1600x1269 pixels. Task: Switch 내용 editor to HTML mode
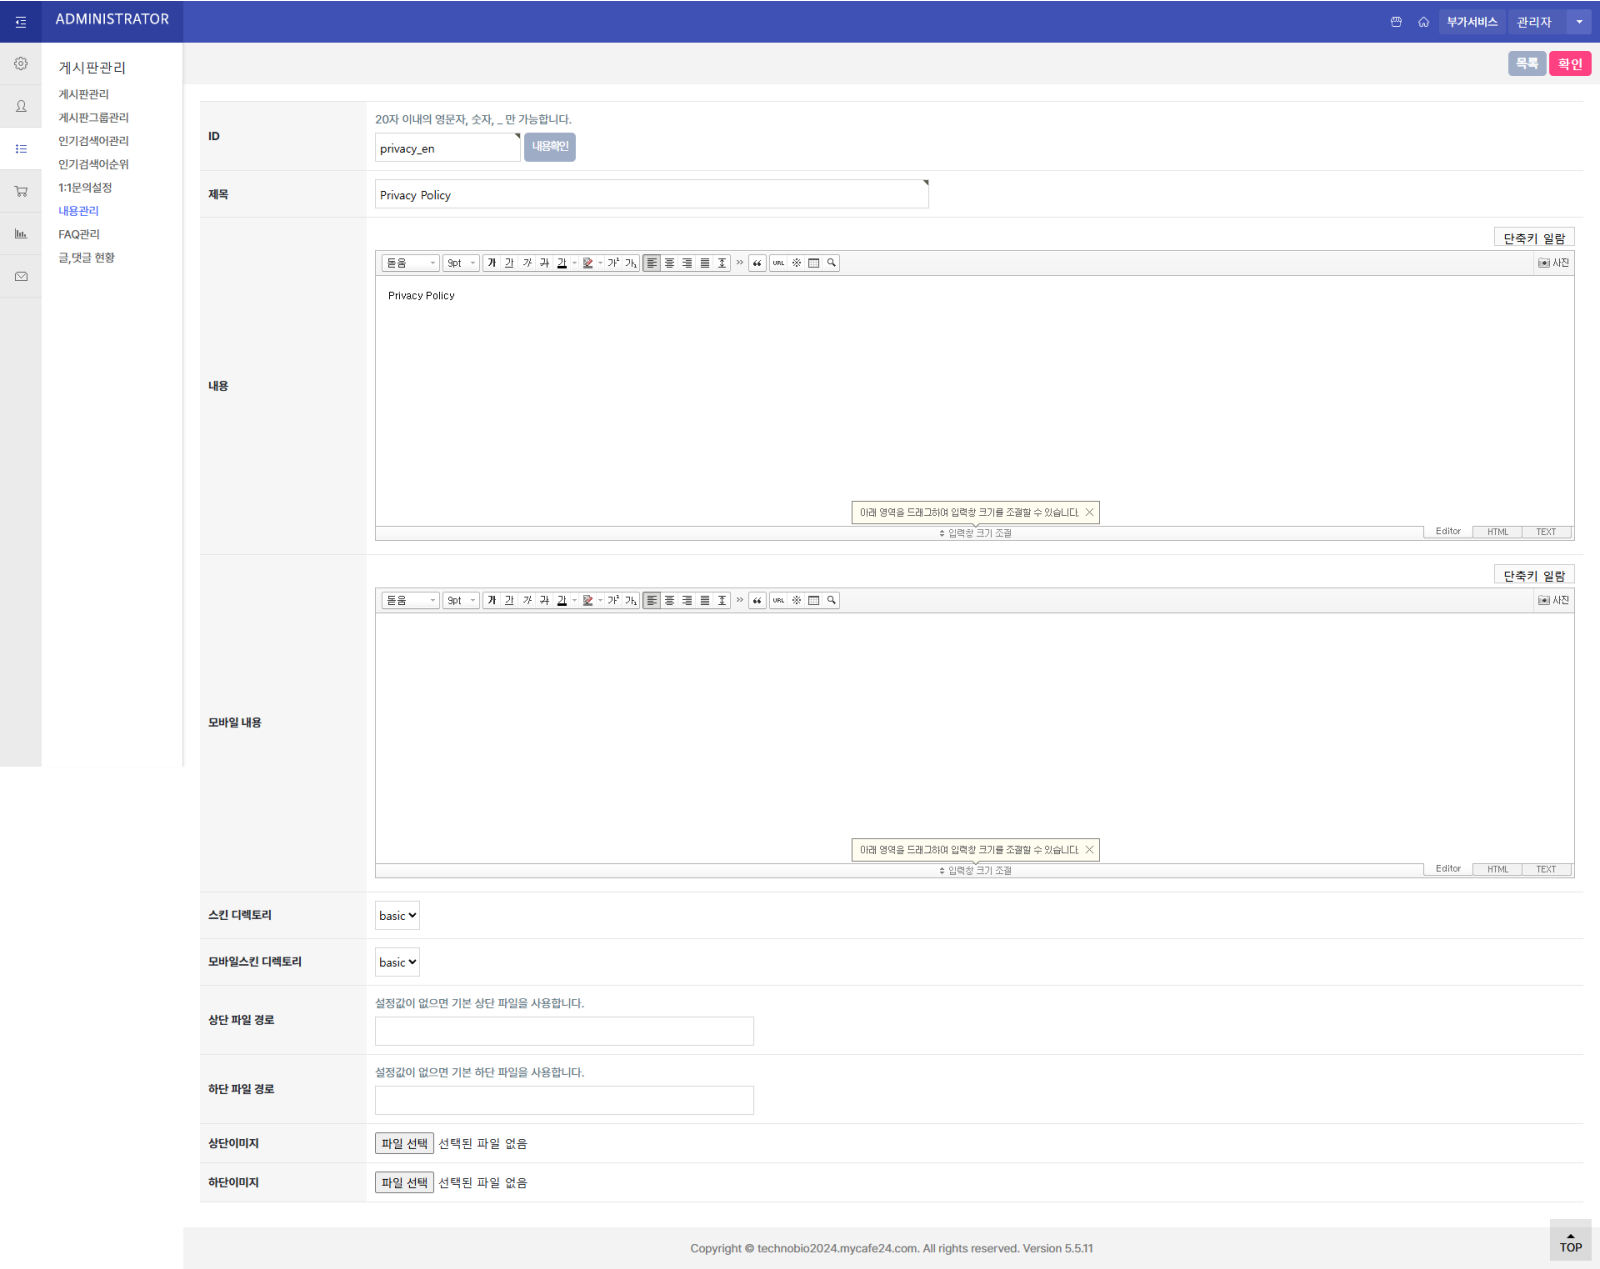[1497, 532]
